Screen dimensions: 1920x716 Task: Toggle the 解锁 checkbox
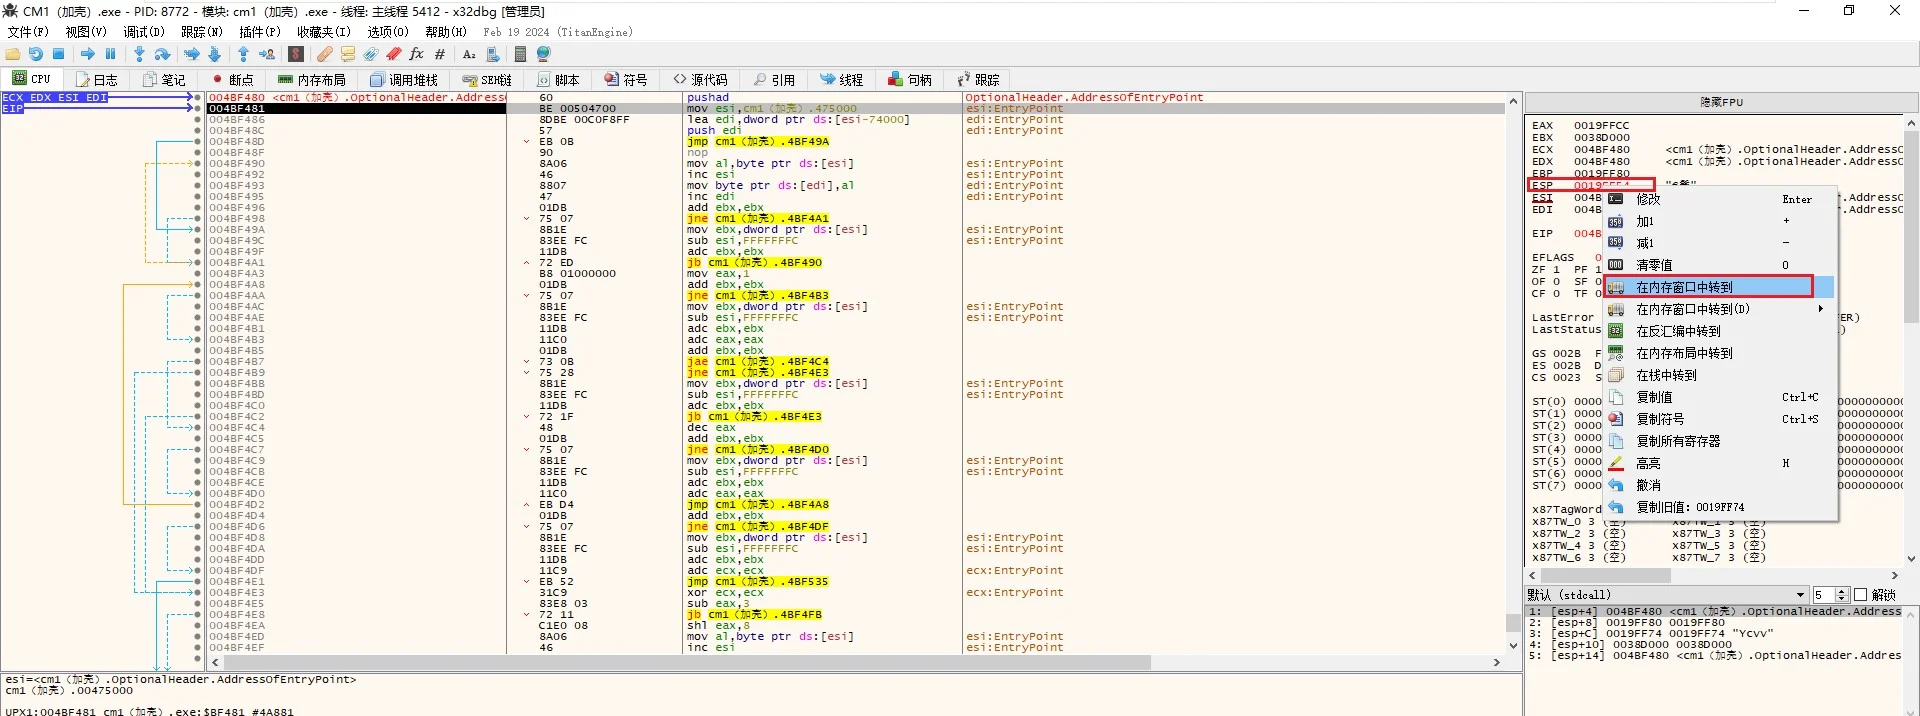pos(1861,595)
